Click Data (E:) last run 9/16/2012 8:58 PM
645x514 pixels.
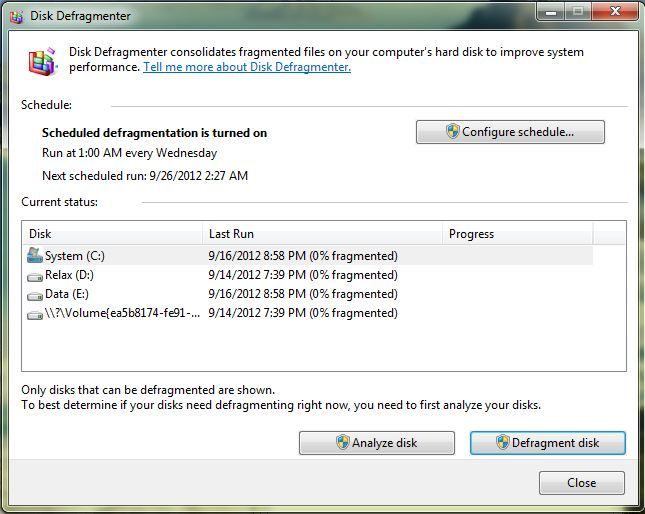coord(303,294)
